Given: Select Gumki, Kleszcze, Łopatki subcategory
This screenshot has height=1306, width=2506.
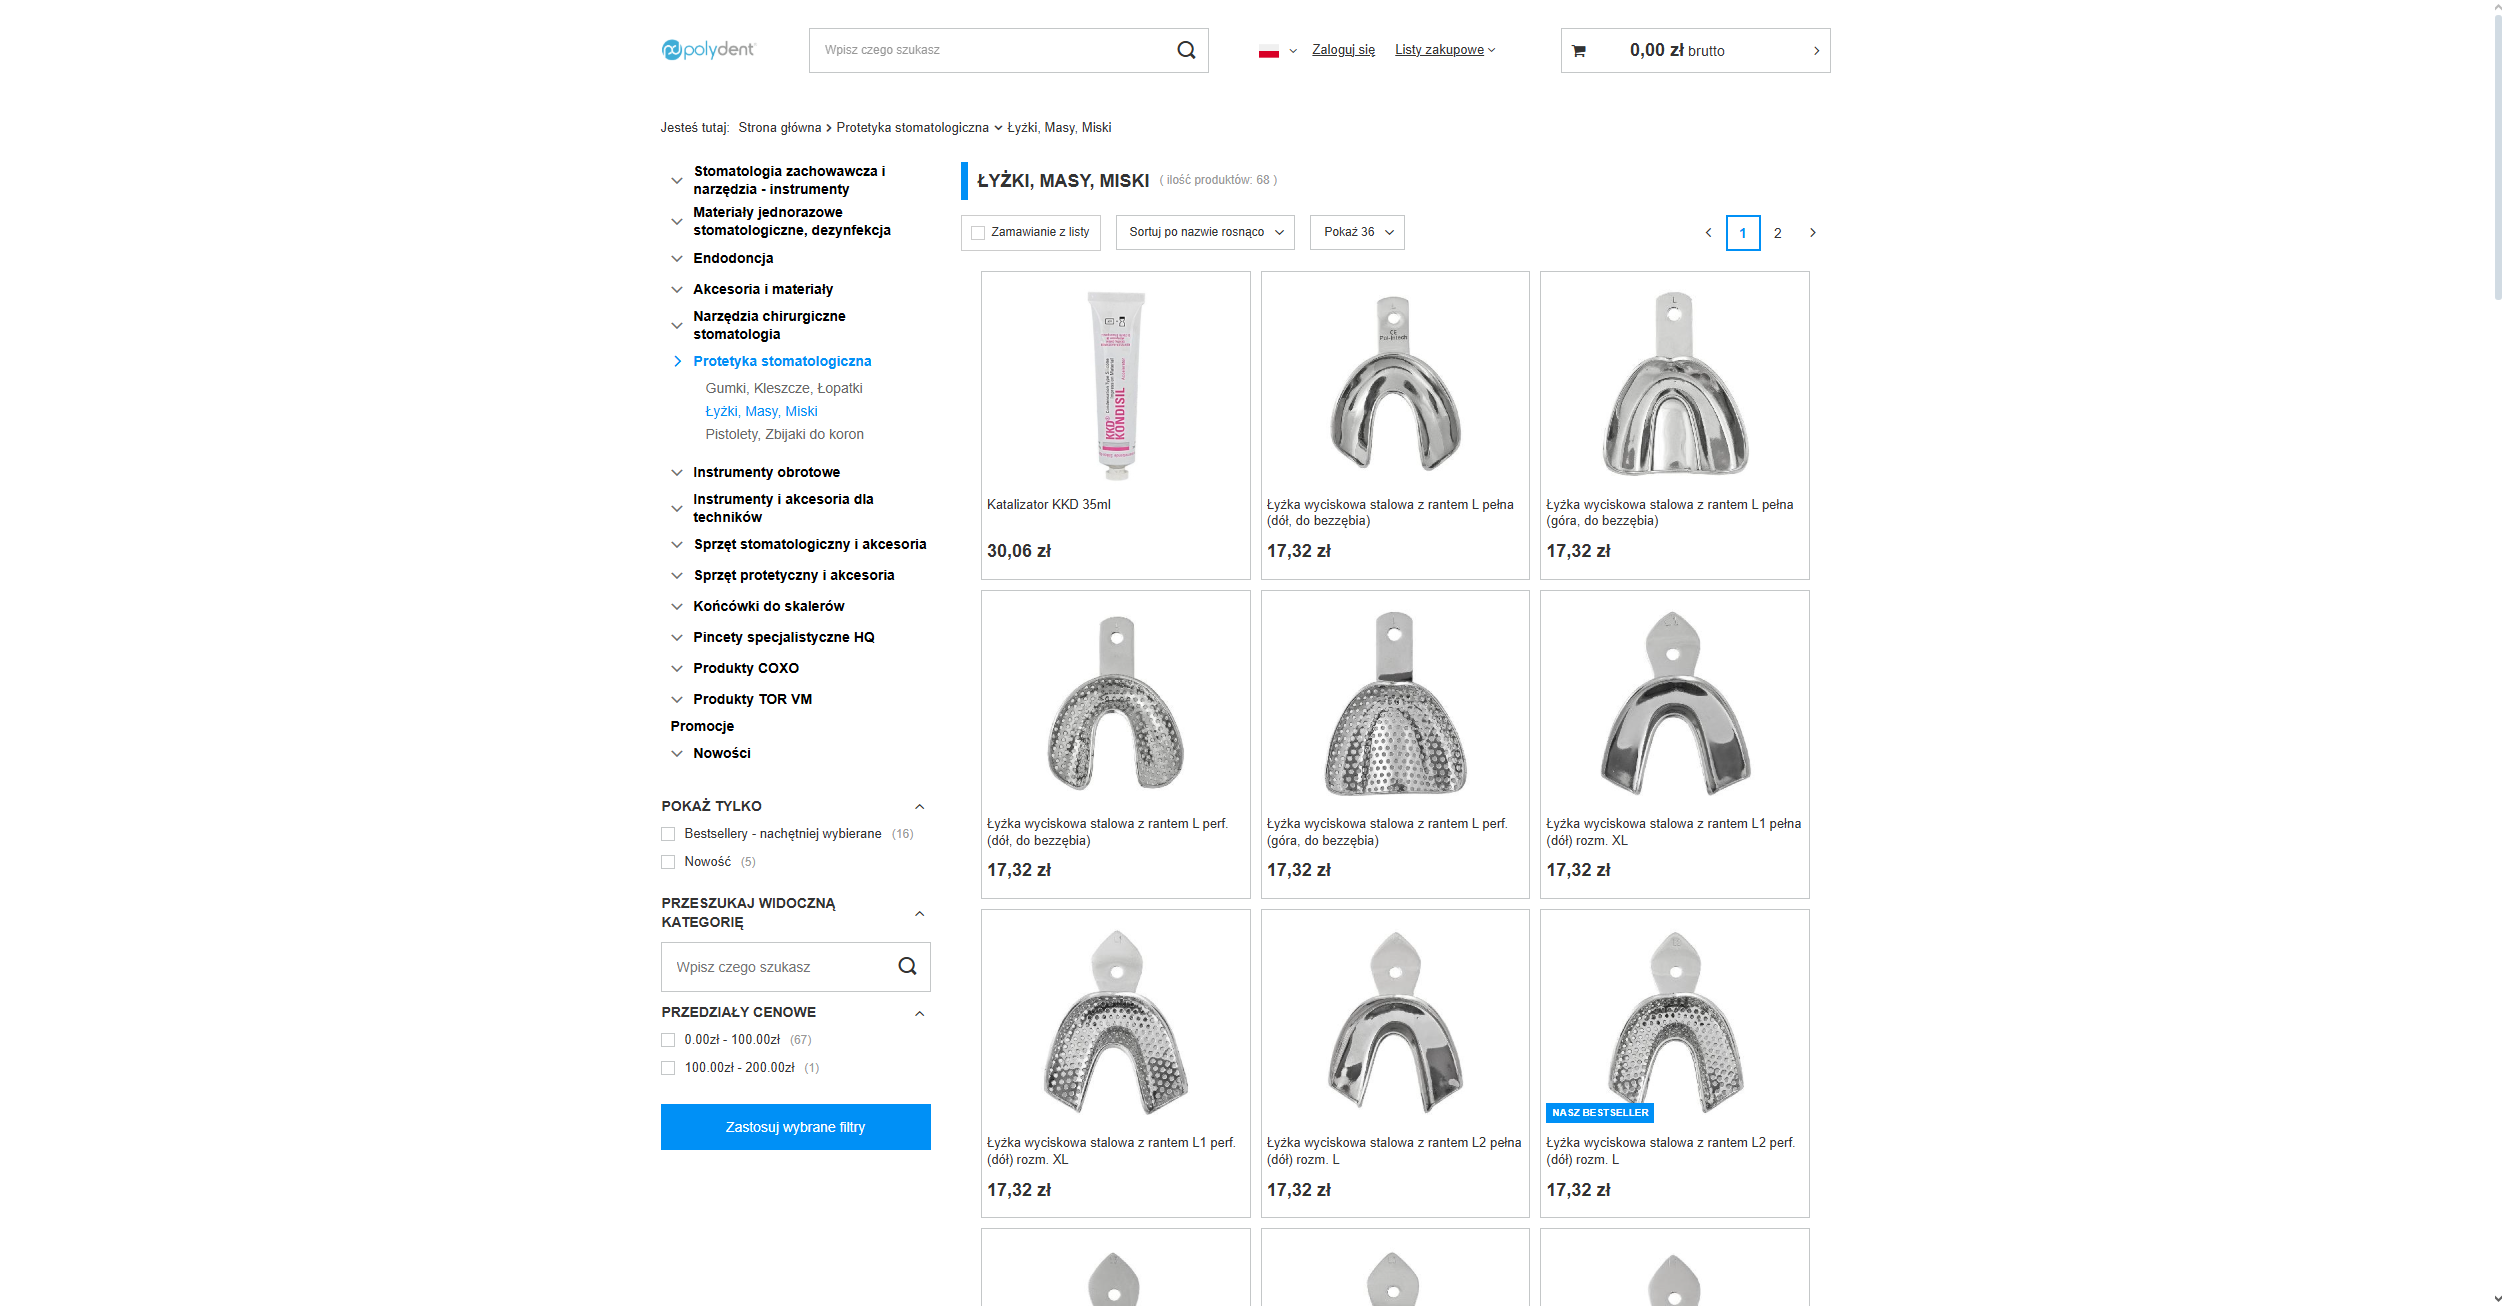Looking at the screenshot, I should pyautogui.click(x=783, y=388).
